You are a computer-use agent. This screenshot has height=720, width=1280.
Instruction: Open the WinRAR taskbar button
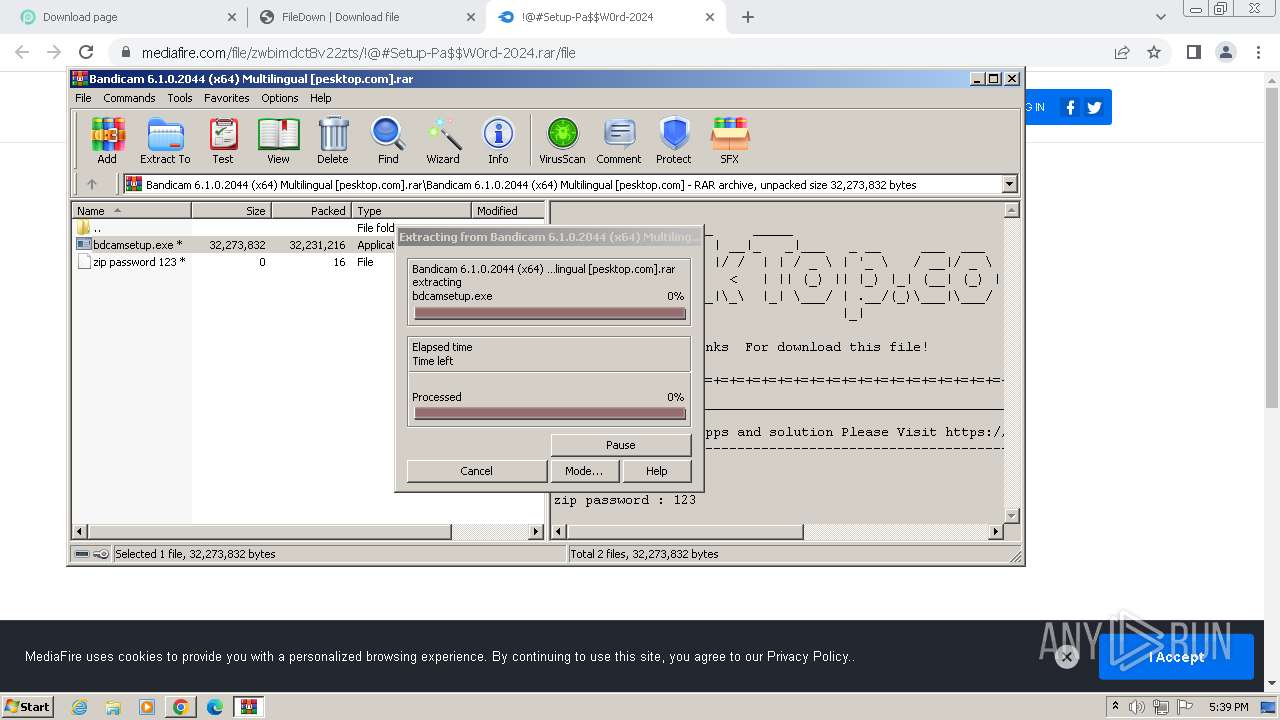[x=248, y=707]
